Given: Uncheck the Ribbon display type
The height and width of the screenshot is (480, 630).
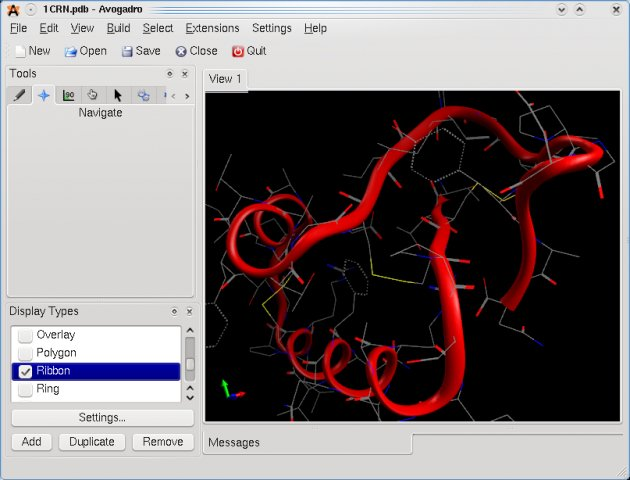Looking at the screenshot, I should pyautogui.click(x=26, y=371).
